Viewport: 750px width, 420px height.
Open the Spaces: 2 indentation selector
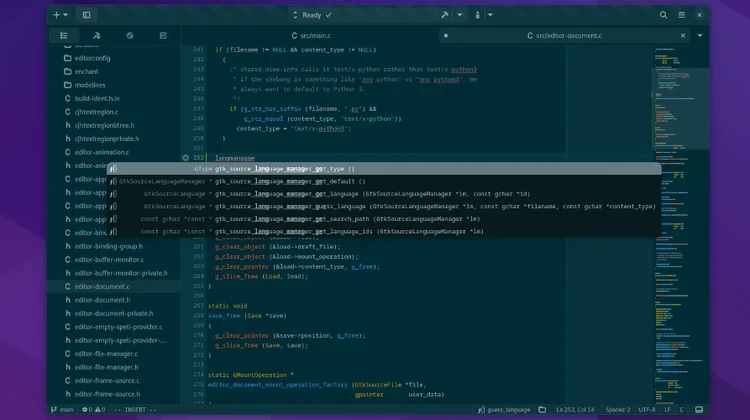click(x=618, y=409)
